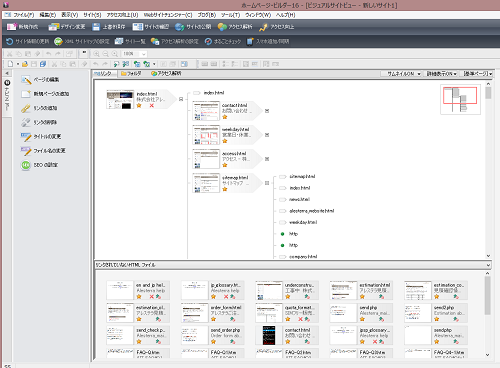
Task: Click alestera_website.html link under sitemap
Action: click(x=312, y=211)
